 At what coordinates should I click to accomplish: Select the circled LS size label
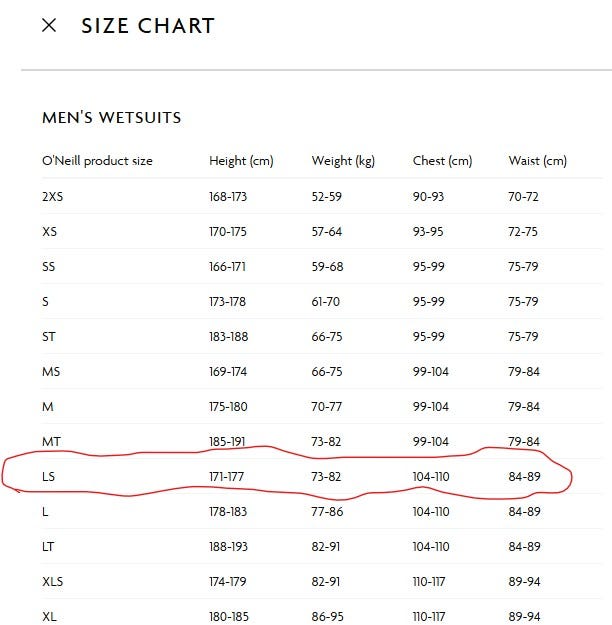point(48,477)
